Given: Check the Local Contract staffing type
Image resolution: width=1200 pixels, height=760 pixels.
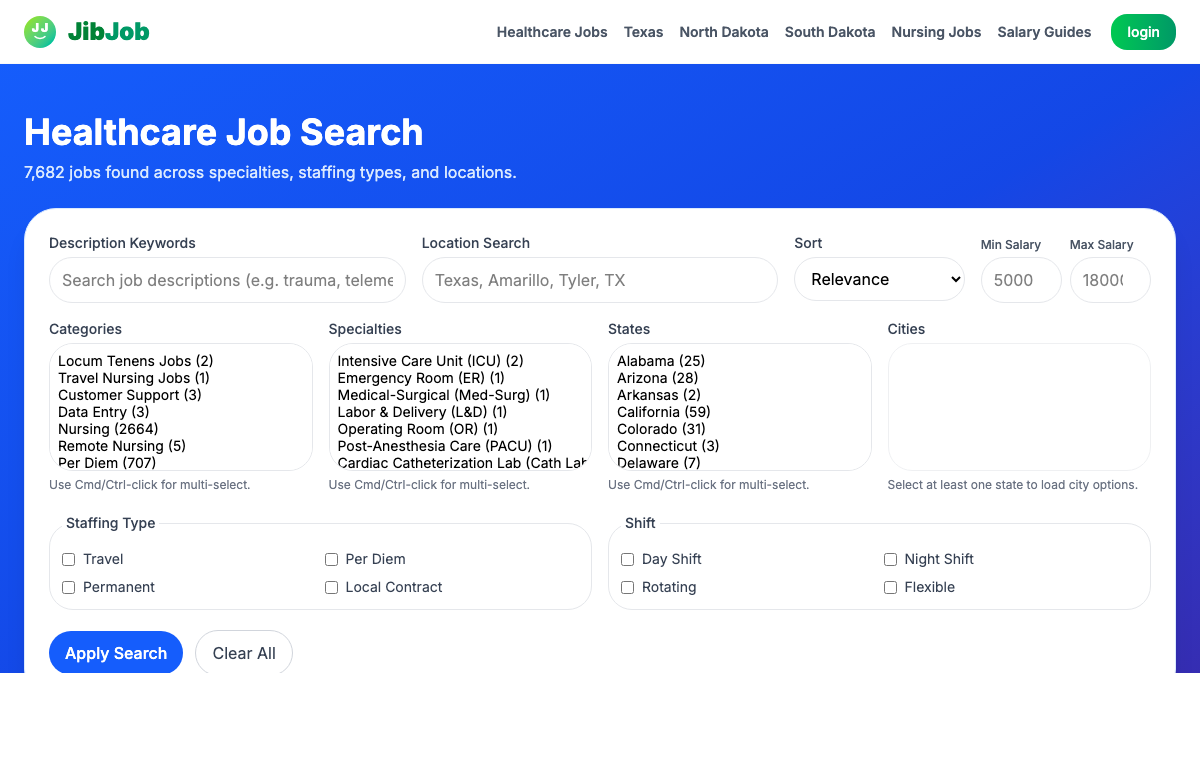Looking at the screenshot, I should click(331, 587).
